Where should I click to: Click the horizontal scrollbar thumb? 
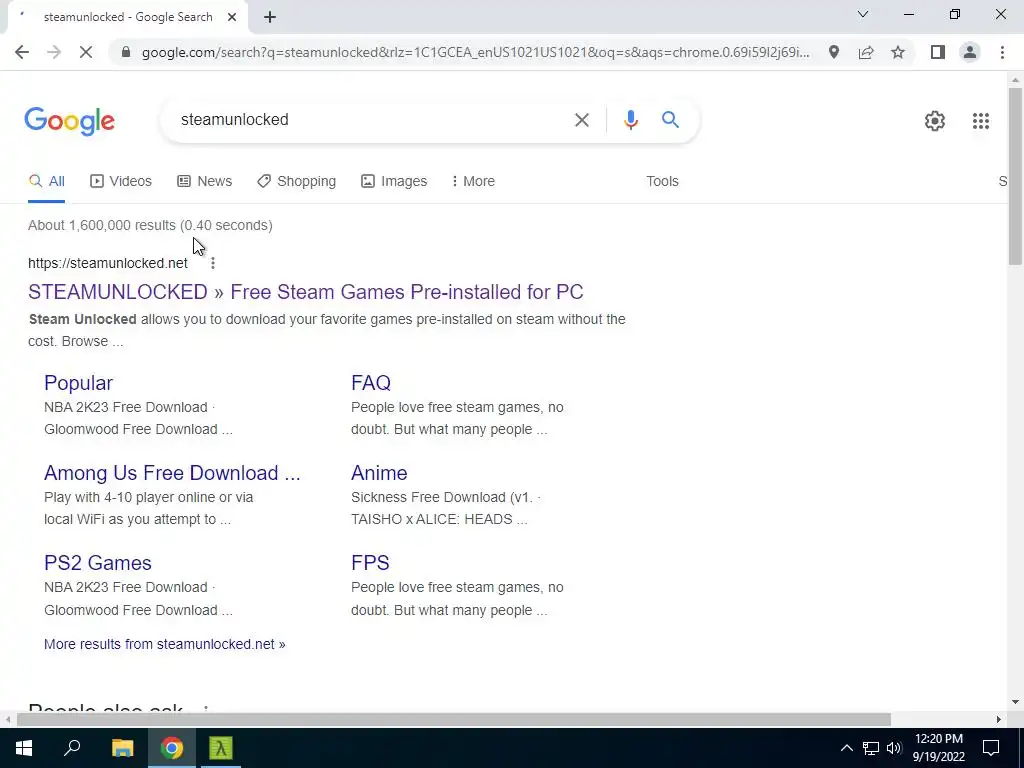pos(454,720)
